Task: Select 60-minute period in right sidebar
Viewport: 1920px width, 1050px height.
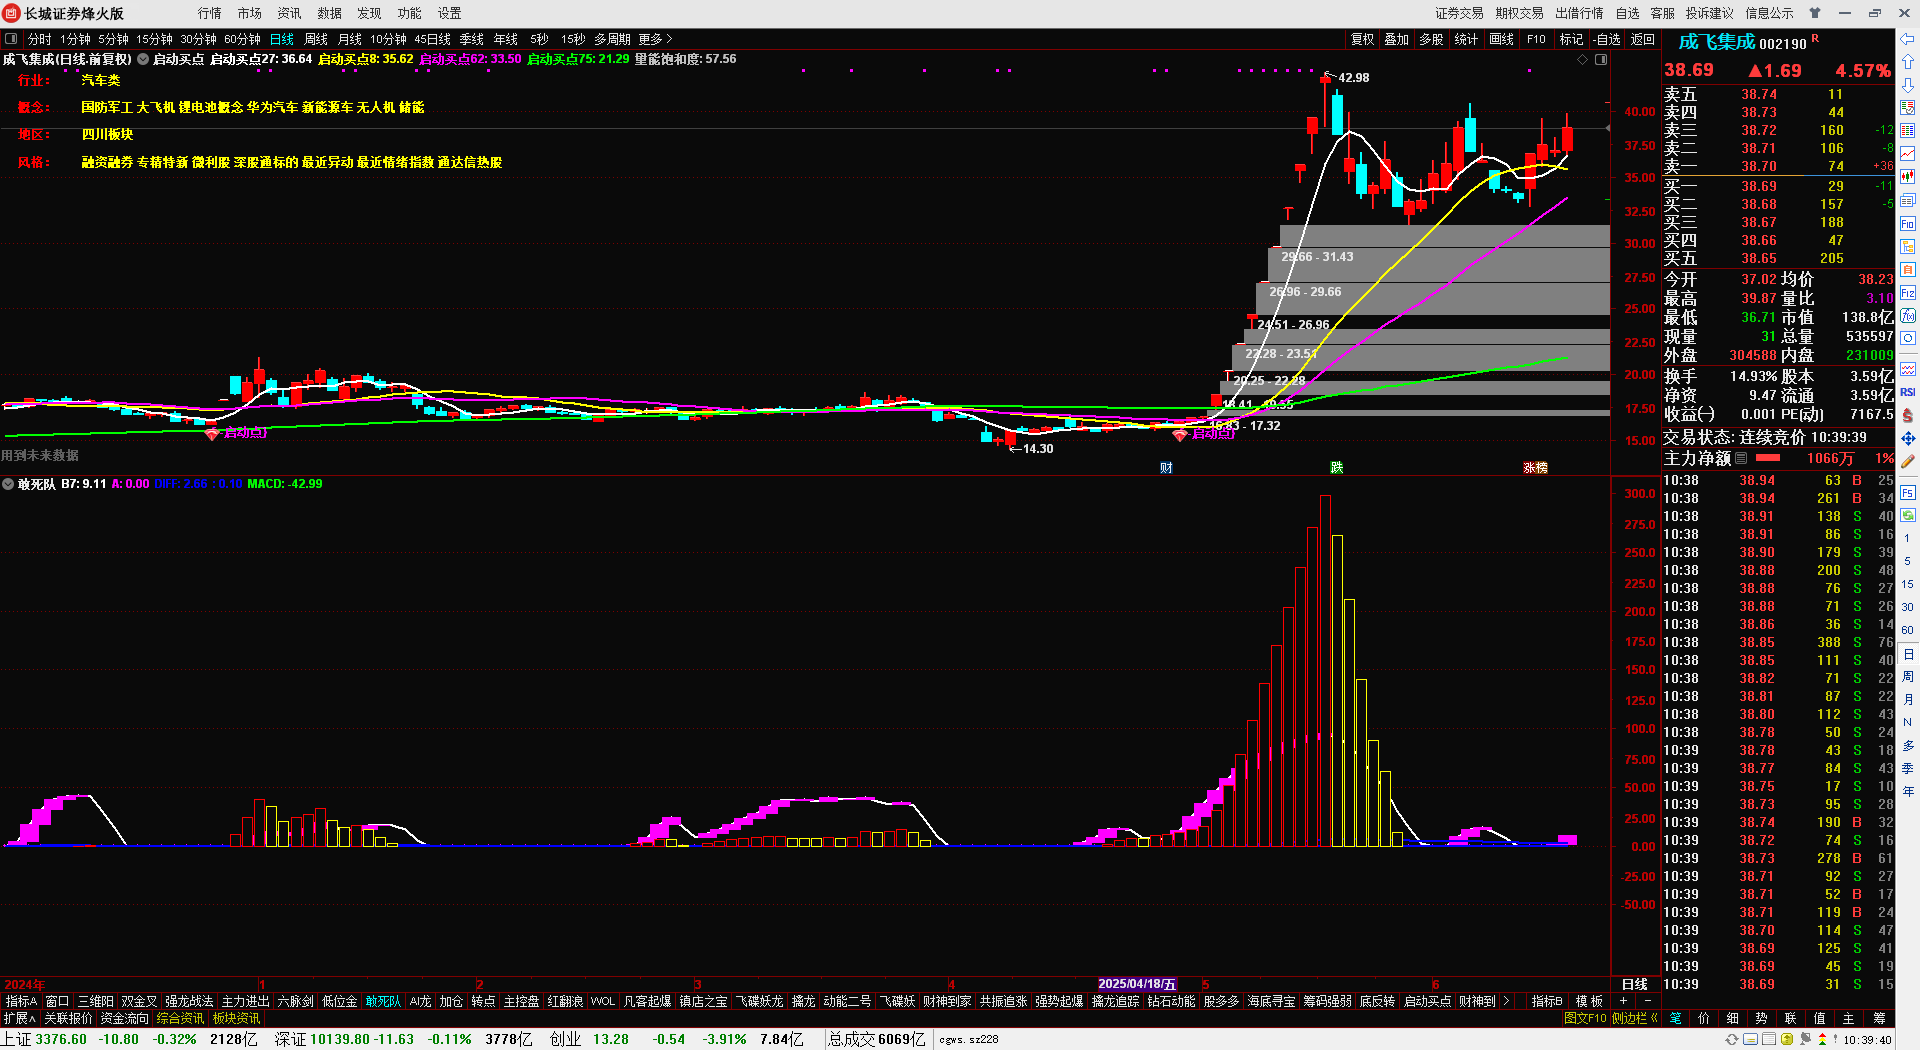Action: tap(1908, 630)
